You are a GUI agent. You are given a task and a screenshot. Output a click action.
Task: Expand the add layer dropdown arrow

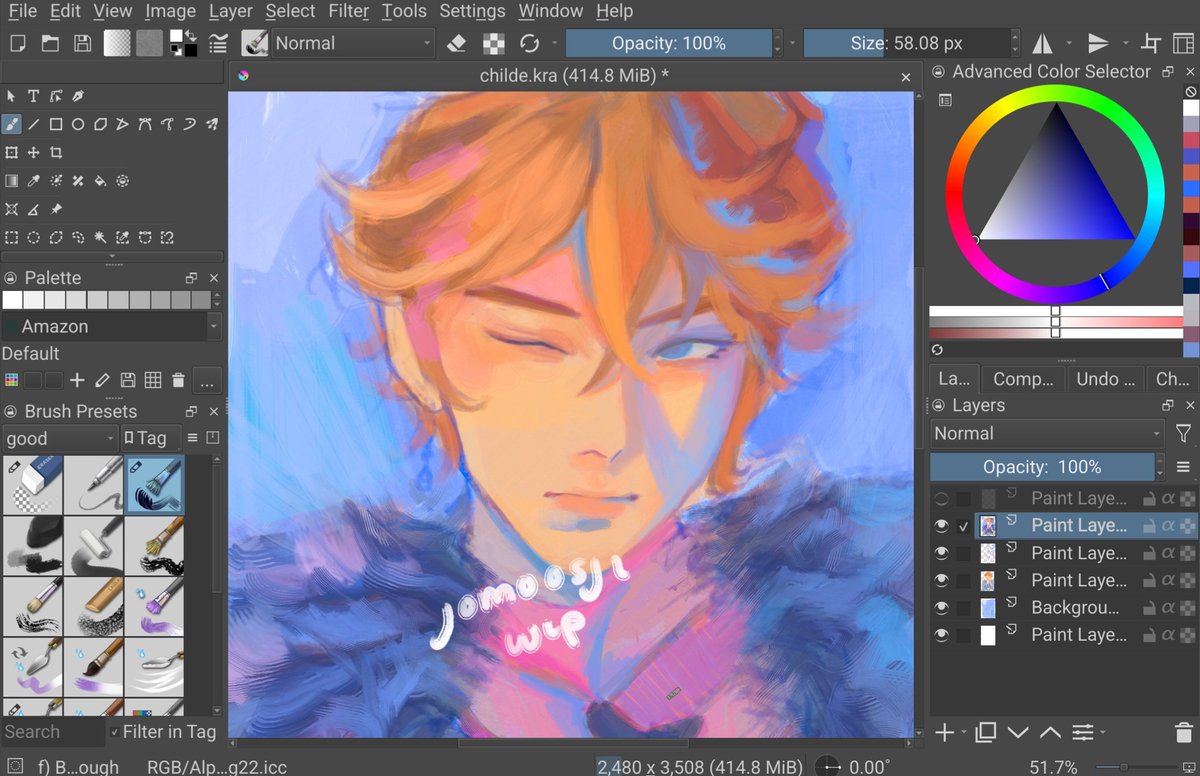pos(964,733)
